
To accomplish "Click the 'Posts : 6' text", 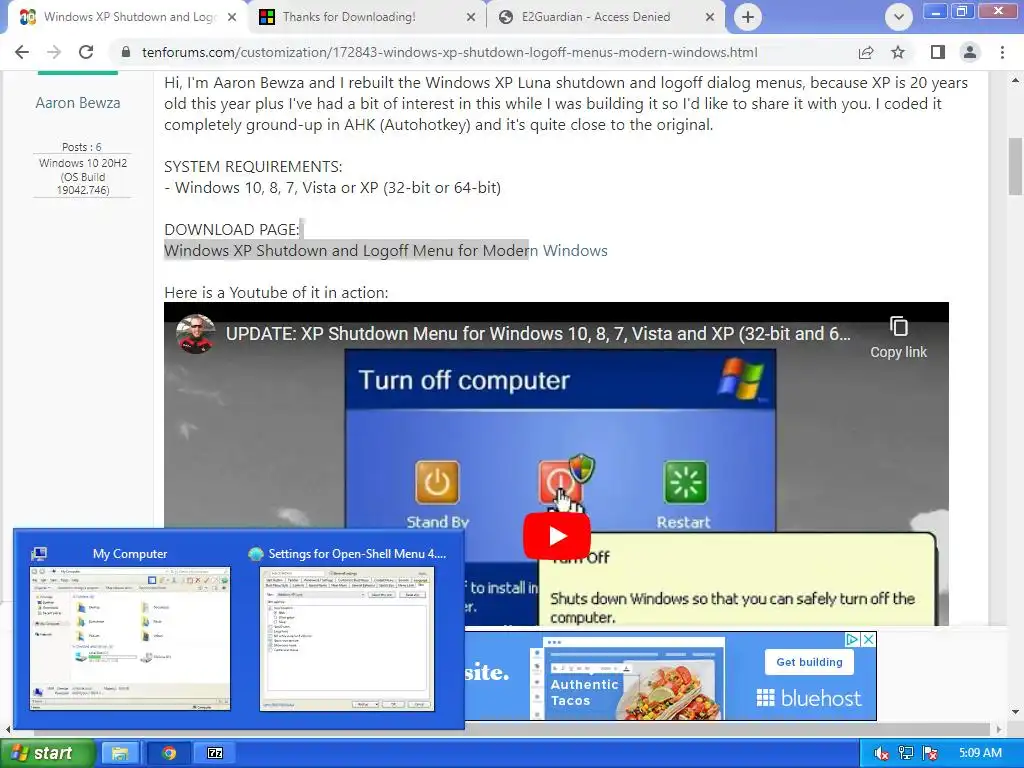I will pos(82,147).
